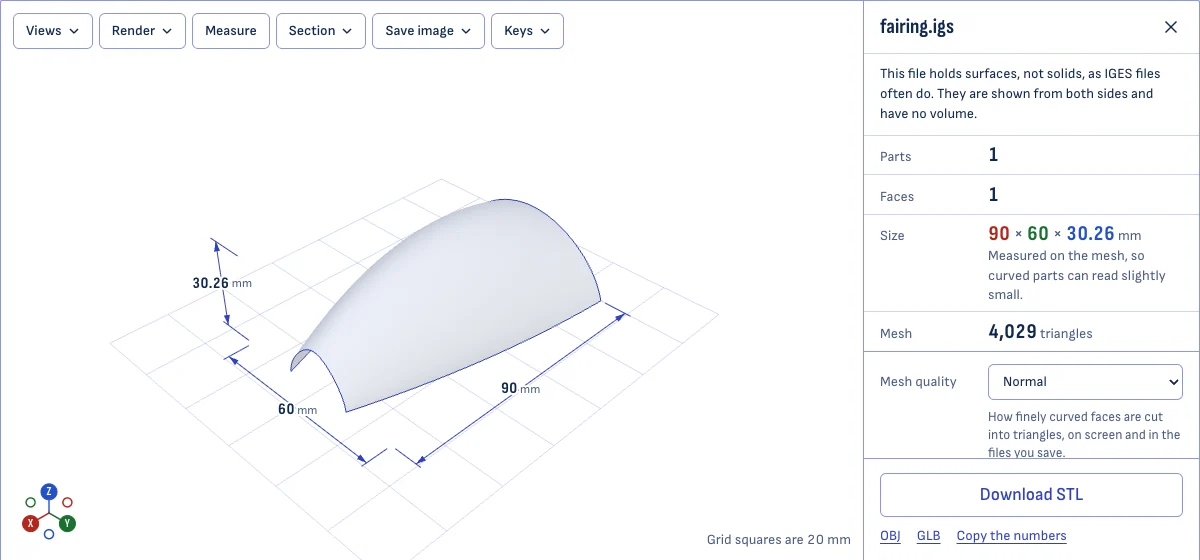
Task: Click the Copy the numbers link
Action: (1012, 536)
